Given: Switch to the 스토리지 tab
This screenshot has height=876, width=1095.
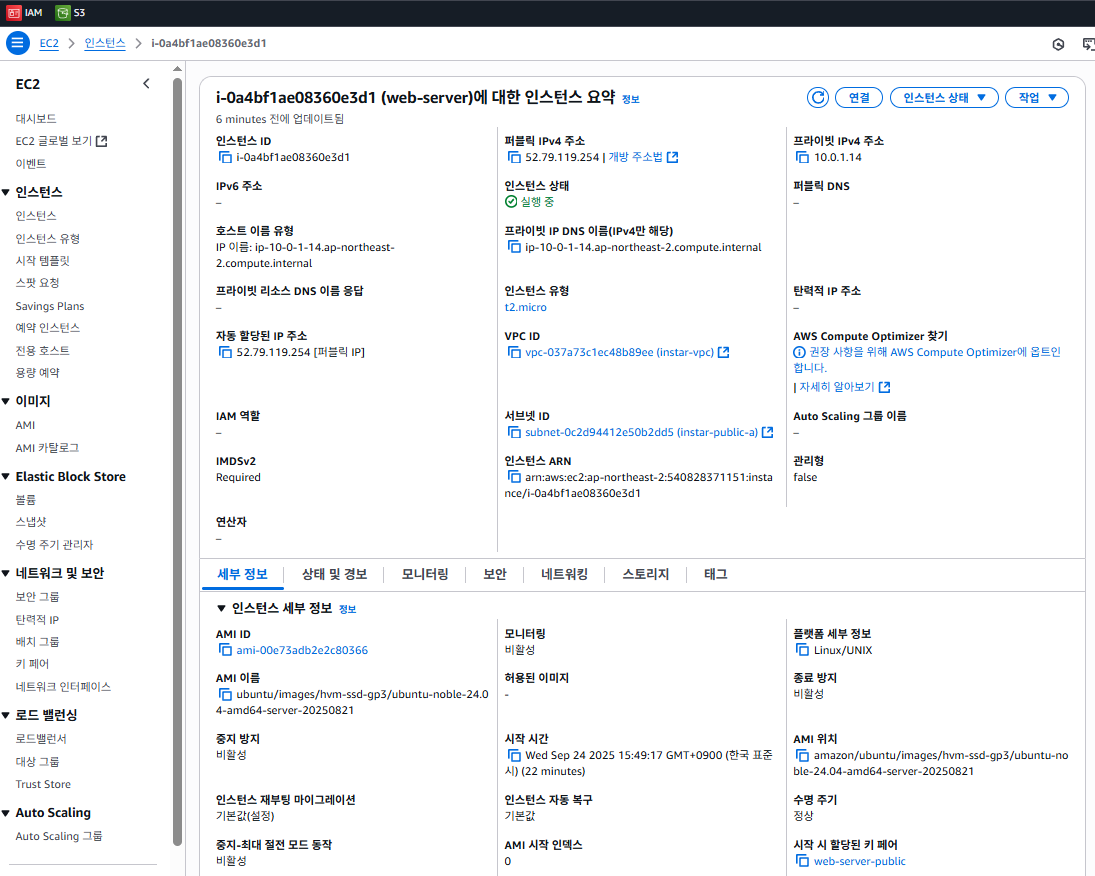Looking at the screenshot, I should point(645,574).
